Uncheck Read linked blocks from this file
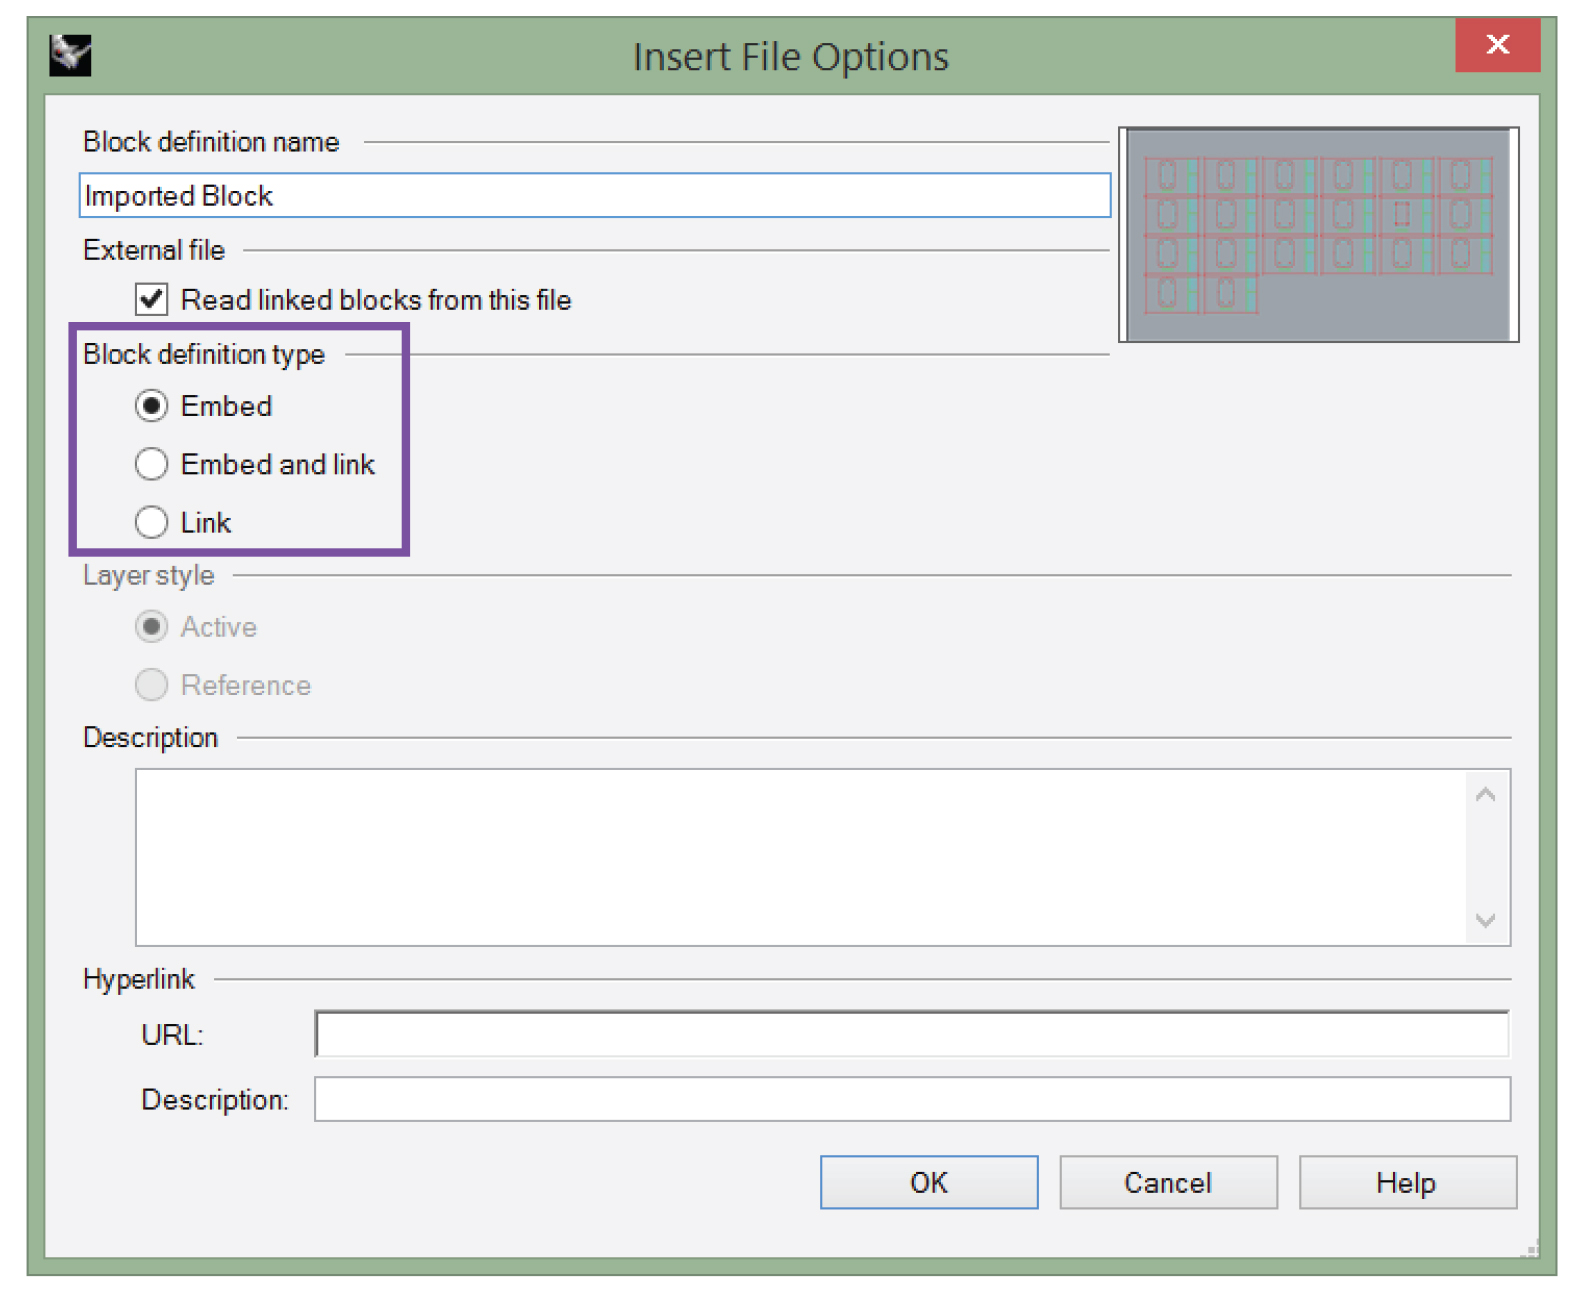 152,300
